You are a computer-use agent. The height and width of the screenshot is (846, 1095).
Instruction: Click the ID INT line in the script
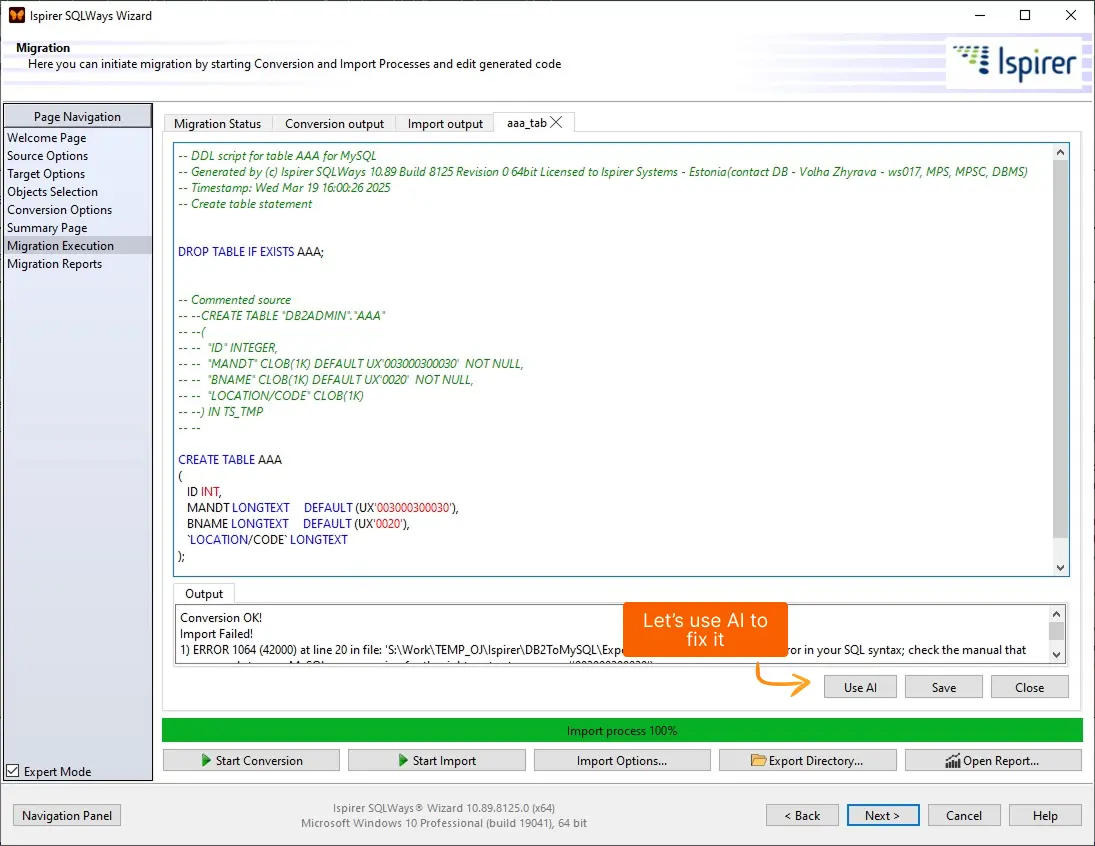(203, 492)
